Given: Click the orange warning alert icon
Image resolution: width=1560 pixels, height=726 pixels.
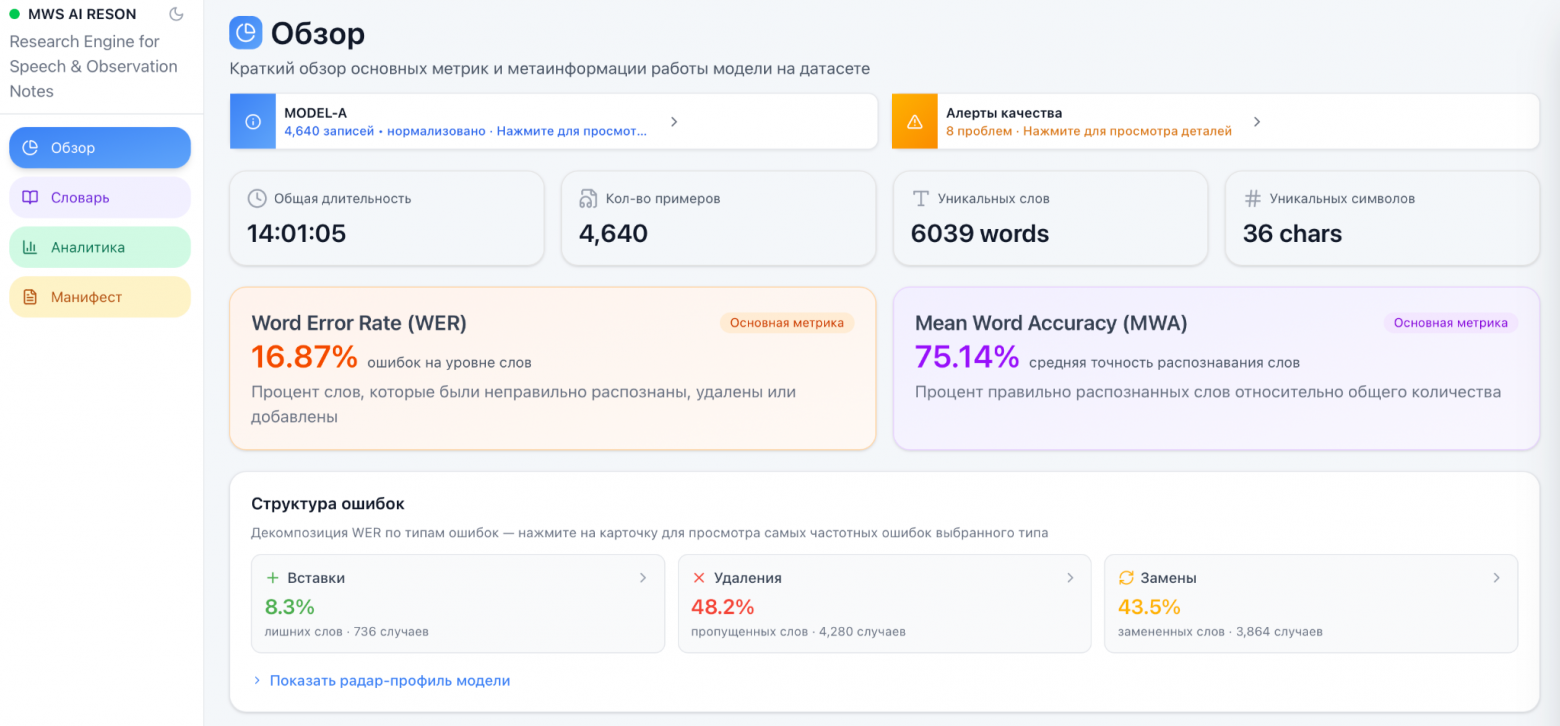Looking at the screenshot, I should 914,121.
